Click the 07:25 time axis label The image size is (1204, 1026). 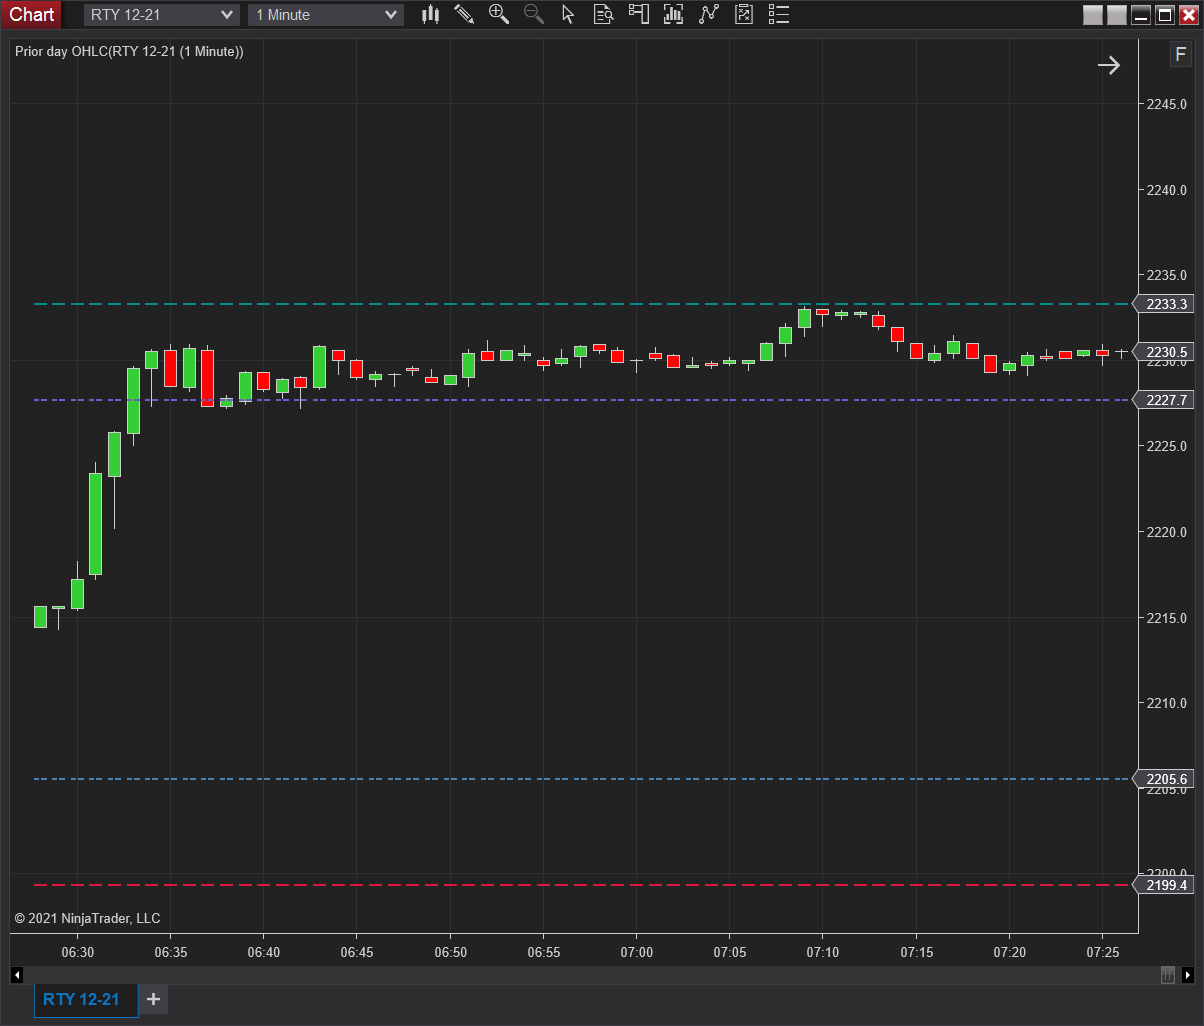pos(1102,952)
